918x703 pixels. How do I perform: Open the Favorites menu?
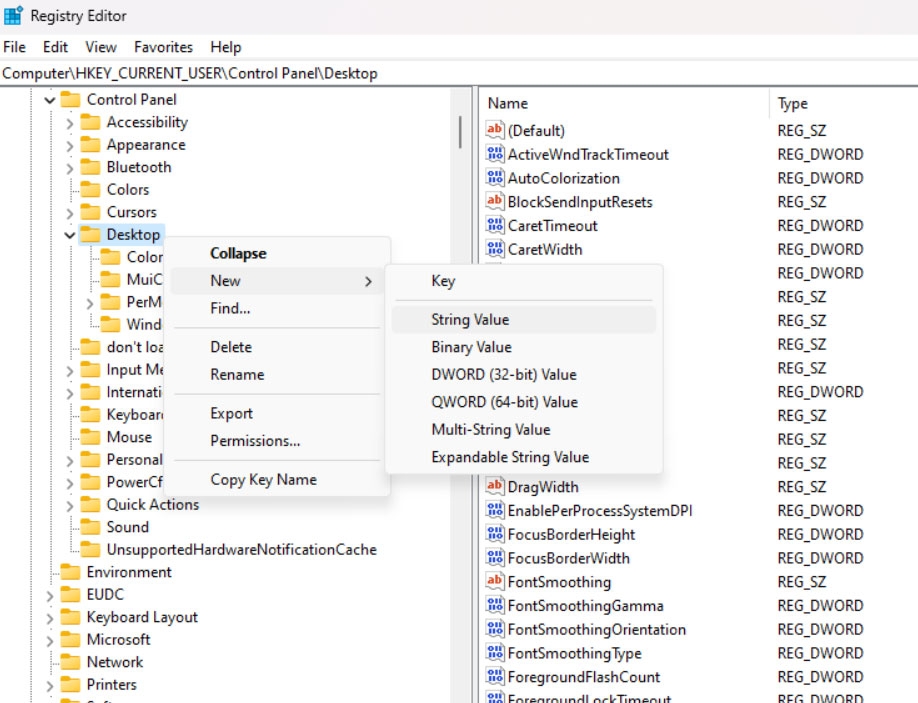pyautogui.click(x=163, y=47)
